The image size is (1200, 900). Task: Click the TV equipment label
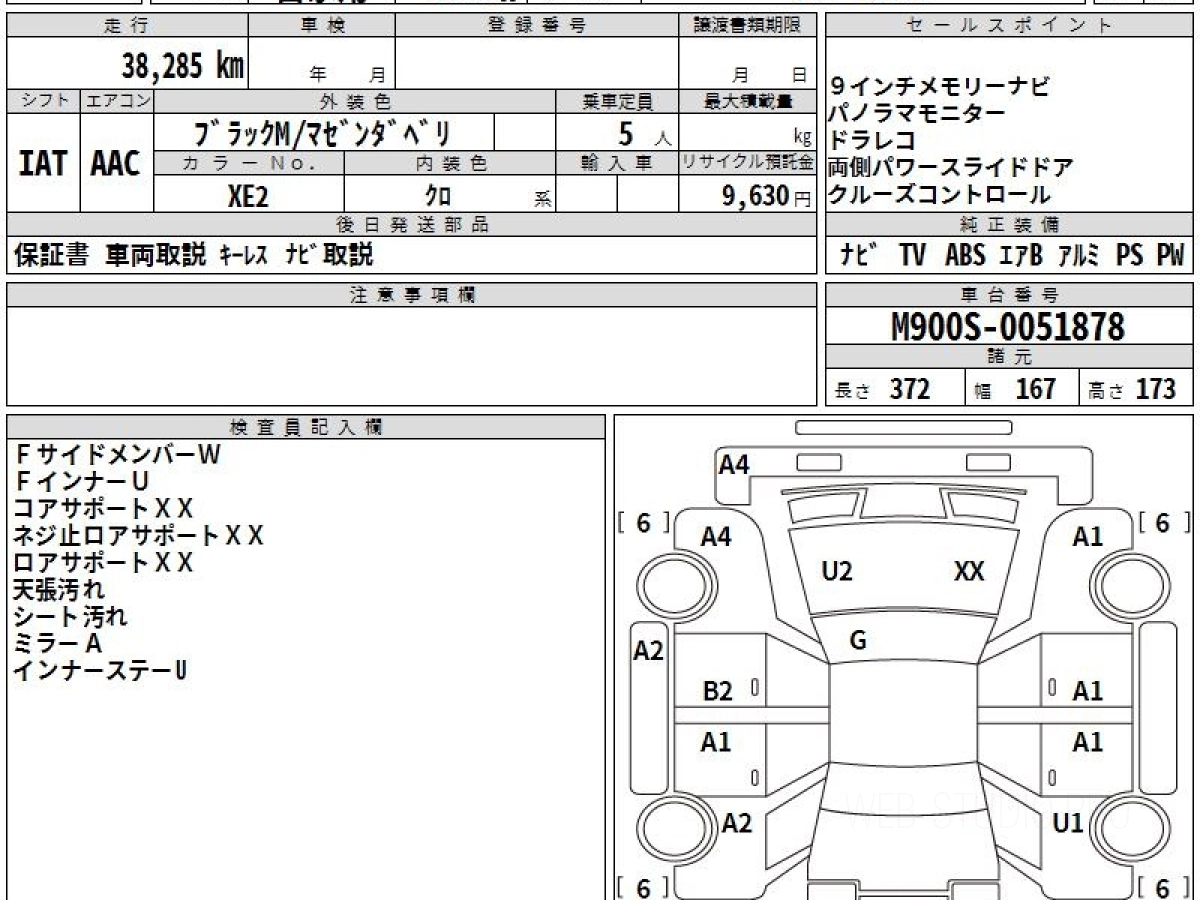click(912, 256)
